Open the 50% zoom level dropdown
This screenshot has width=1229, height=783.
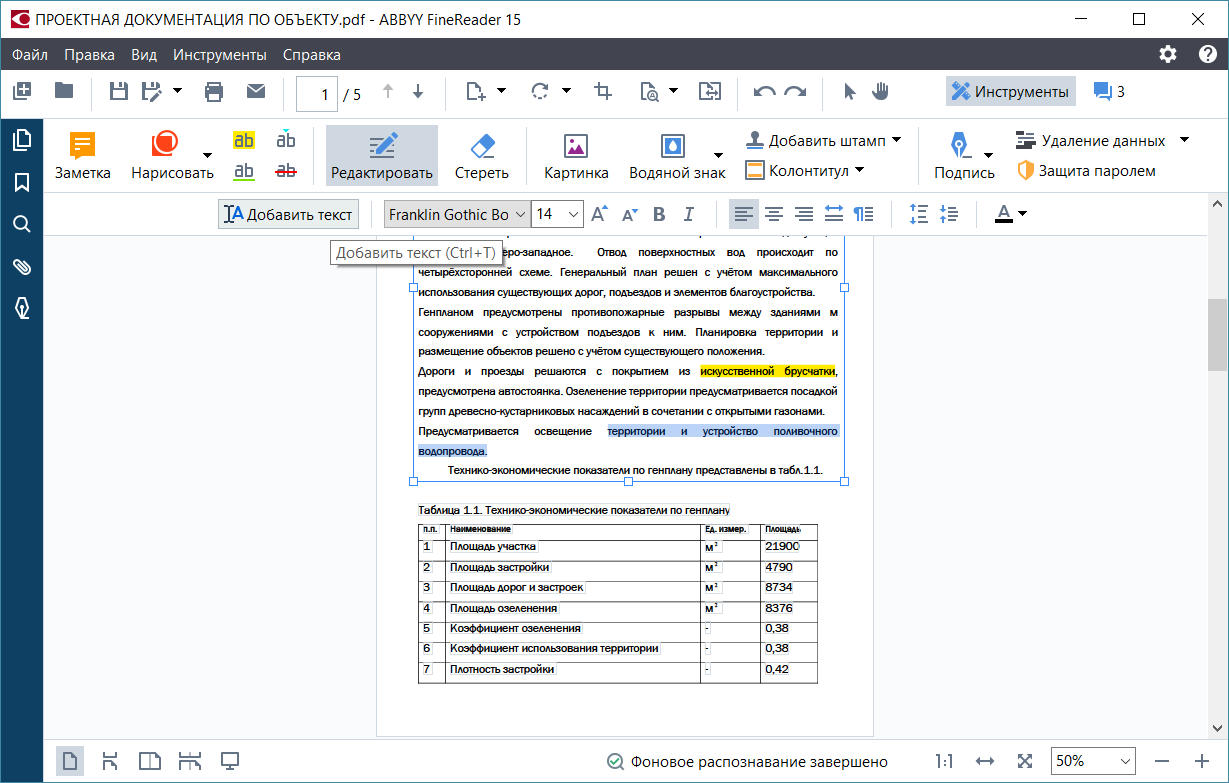pos(1093,761)
